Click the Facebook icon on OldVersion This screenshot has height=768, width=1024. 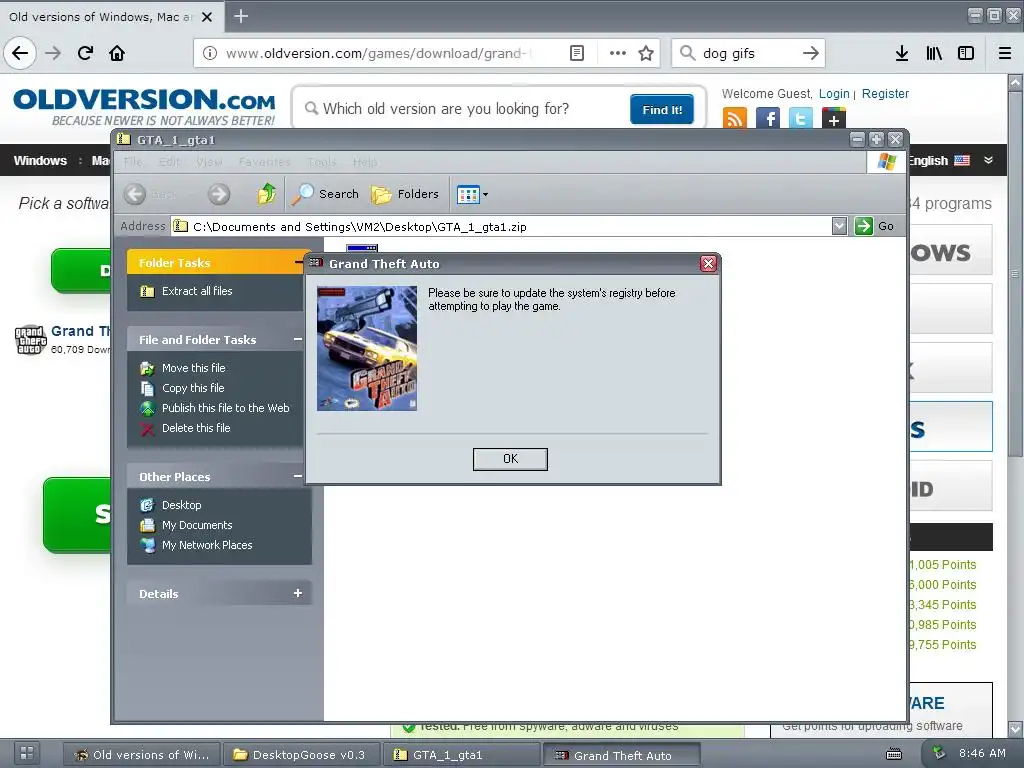coord(768,118)
